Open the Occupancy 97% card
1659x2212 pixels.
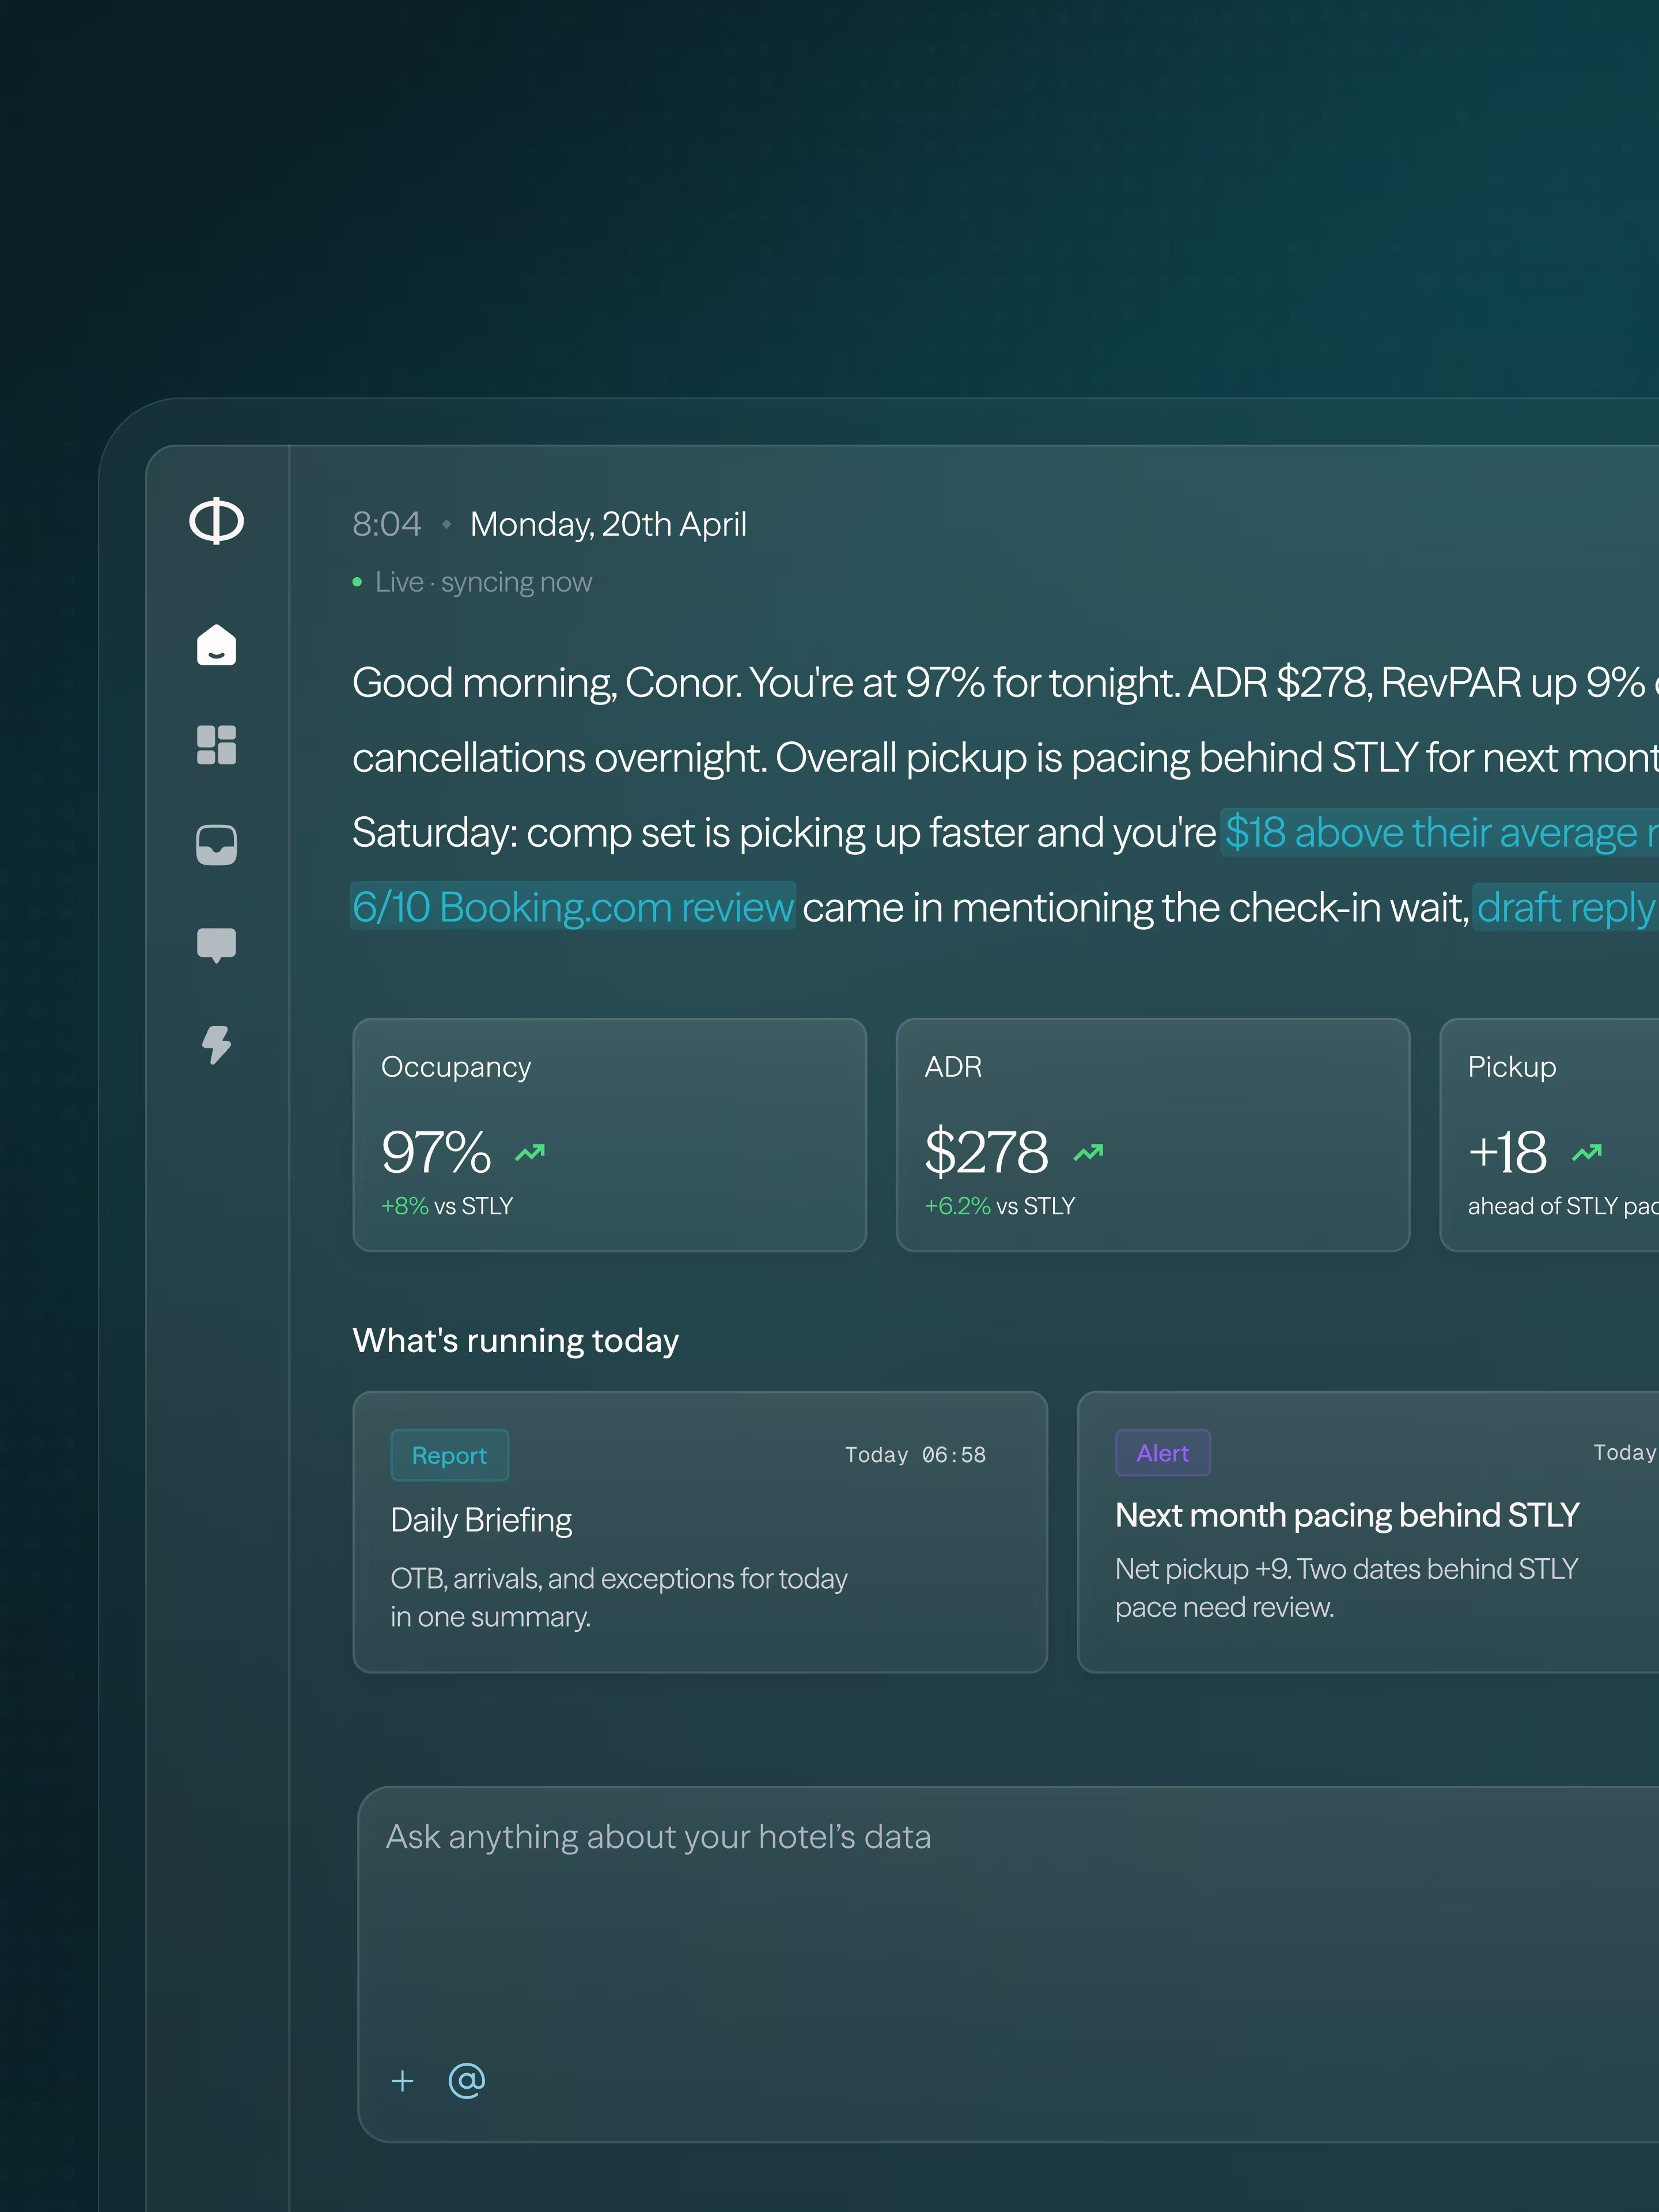click(609, 1135)
